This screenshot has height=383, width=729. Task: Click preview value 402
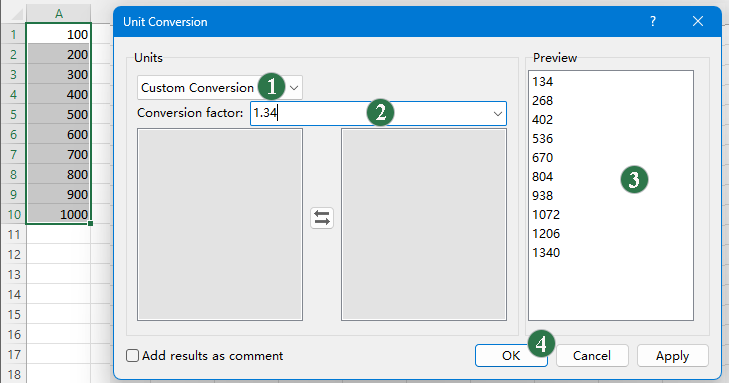tap(543, 120)
